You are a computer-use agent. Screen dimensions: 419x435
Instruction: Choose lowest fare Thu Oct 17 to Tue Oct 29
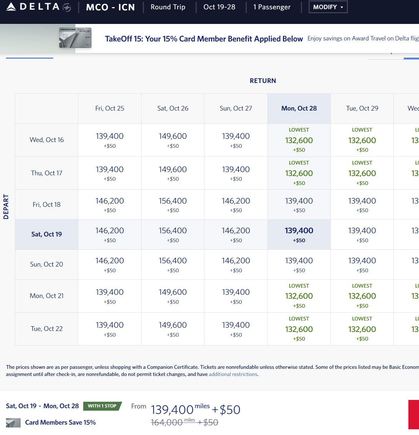click(x=362, y=173)
